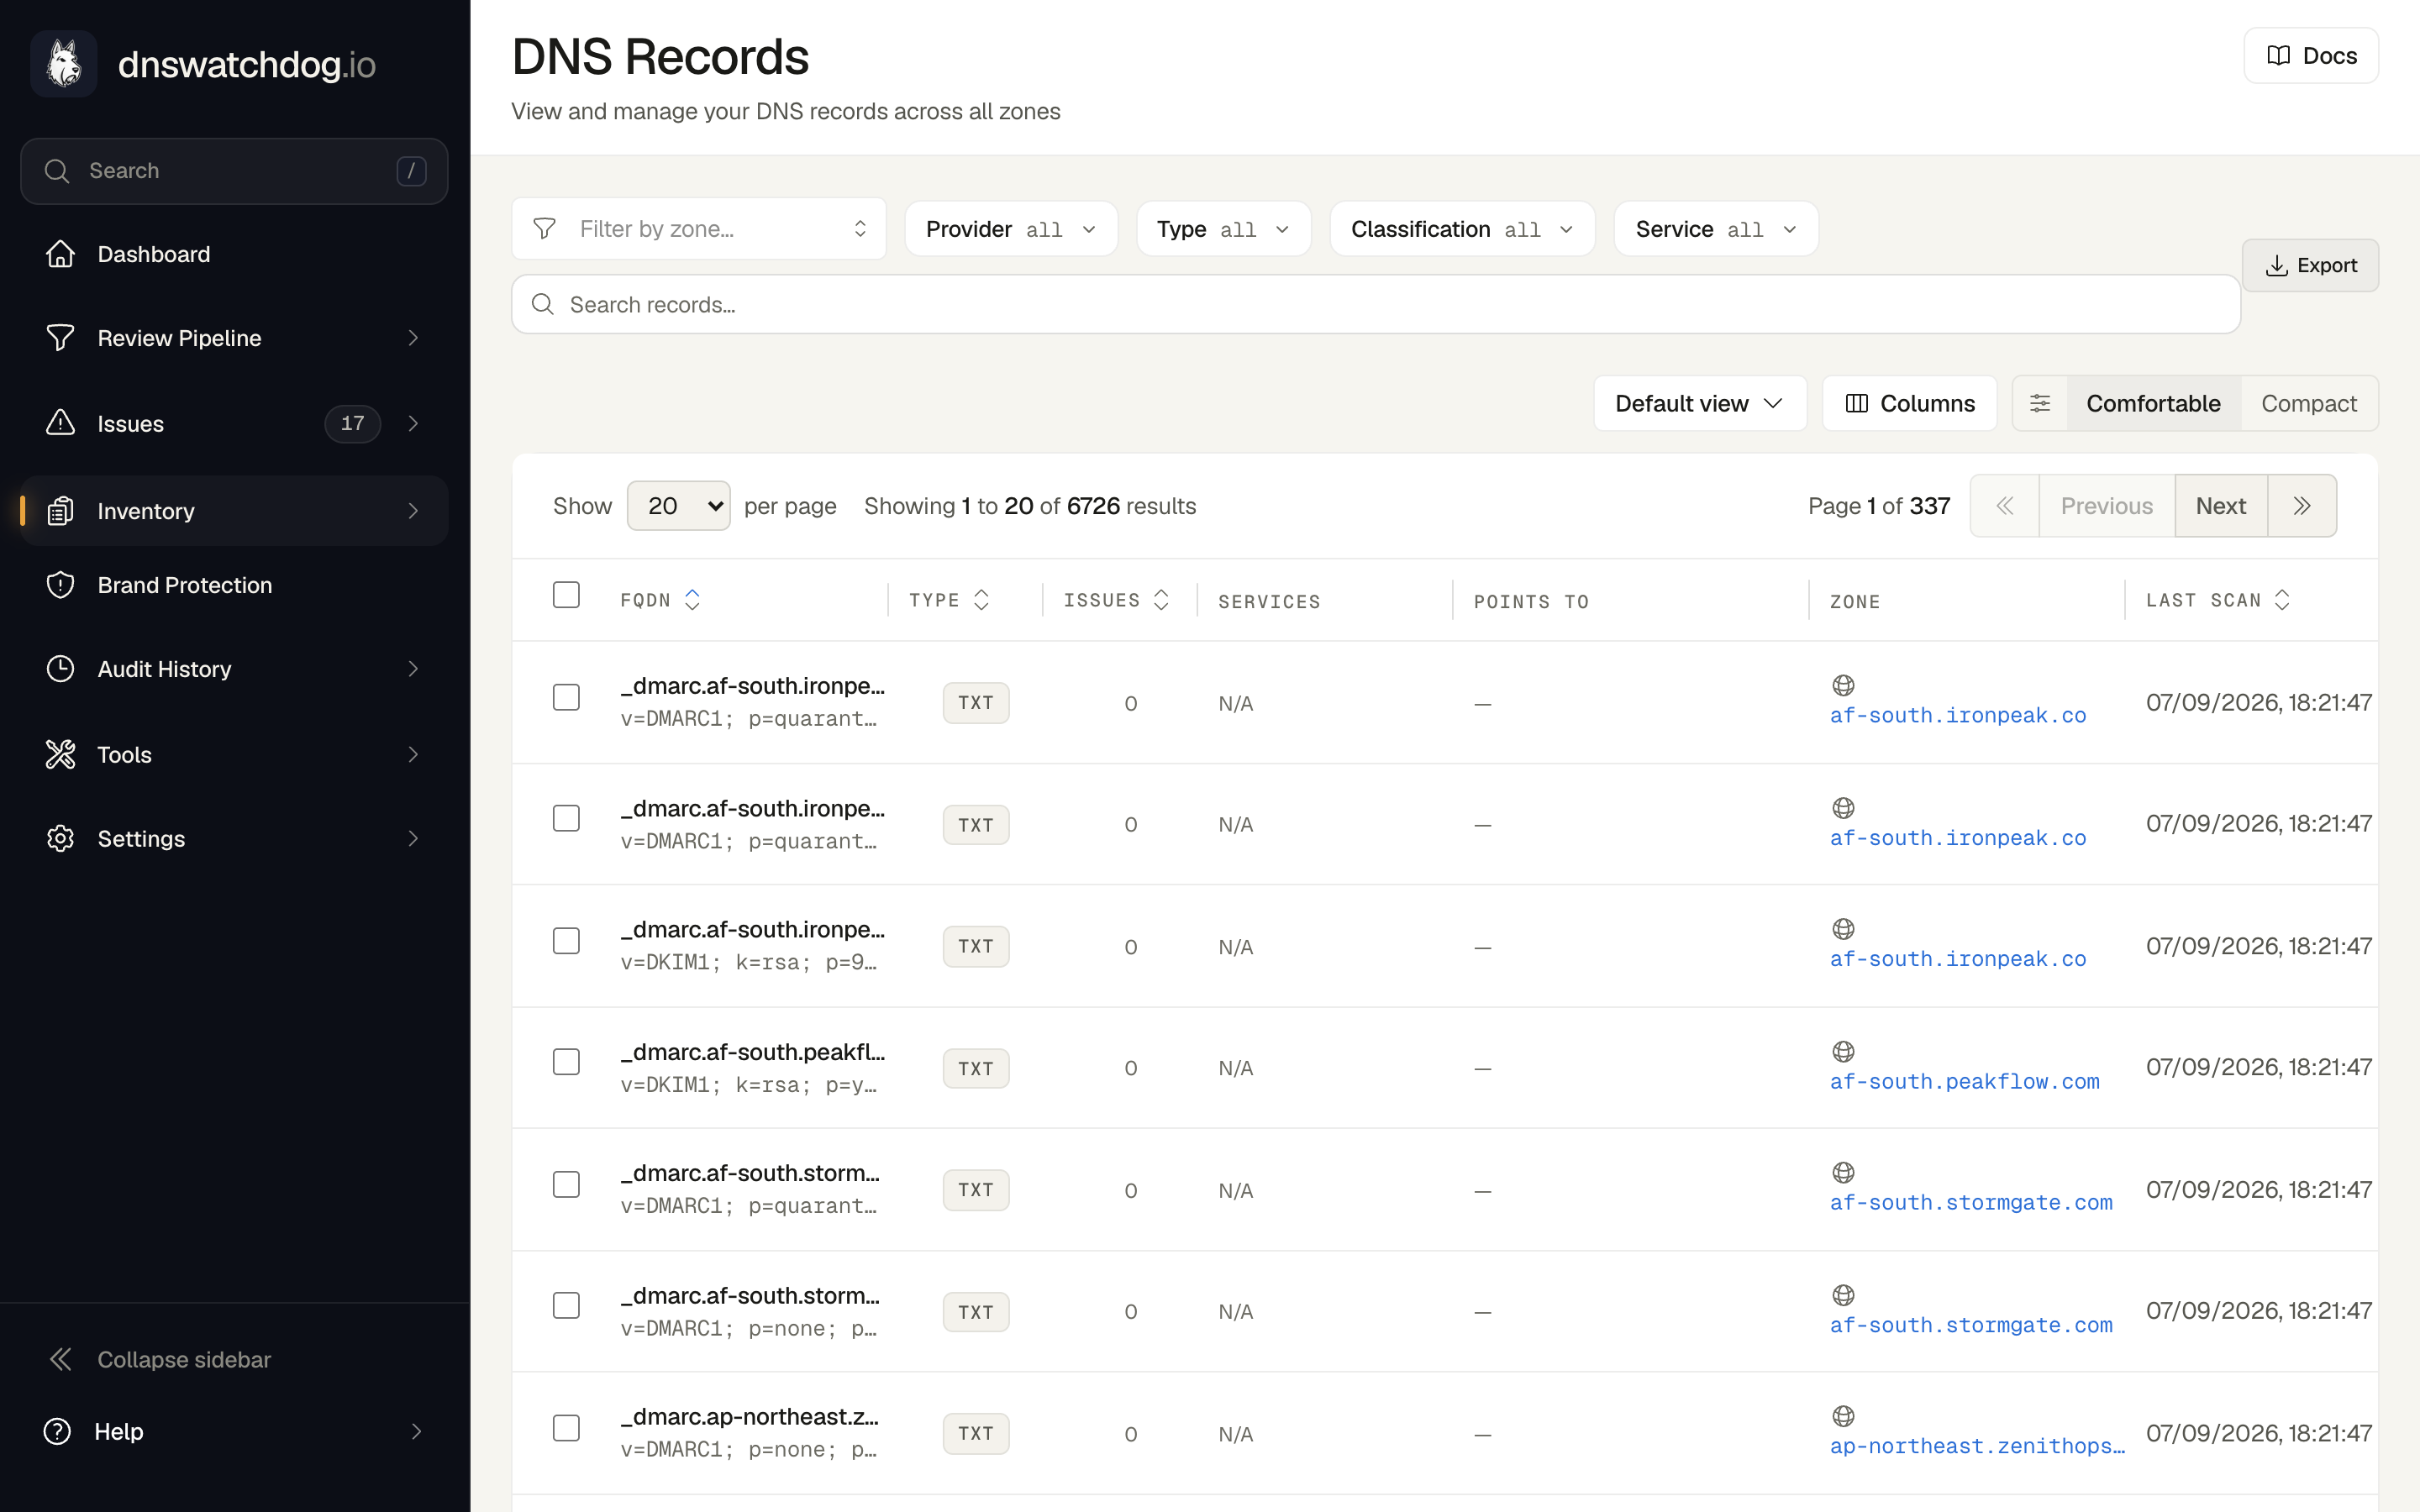
Task: Jump to last page double-arrow
Action: [2302, 506]
